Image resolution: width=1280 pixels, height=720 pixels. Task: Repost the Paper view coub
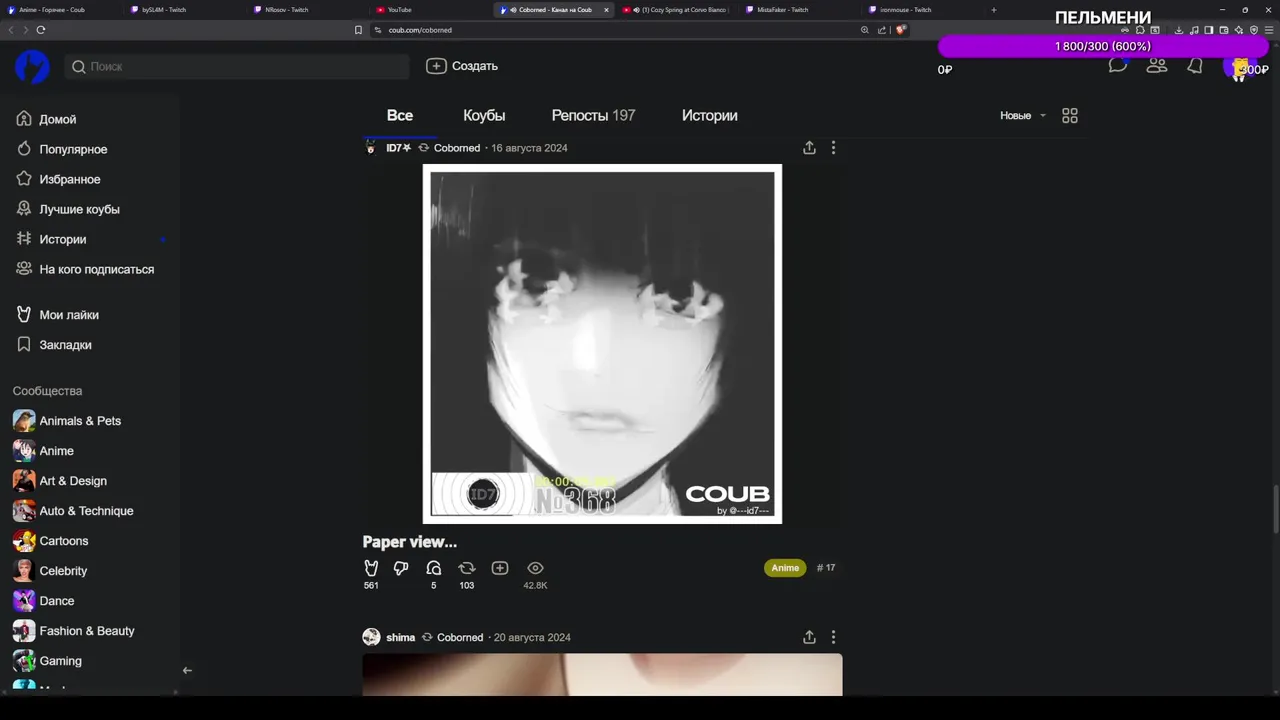pyautogui.click(x=466, y=568)
